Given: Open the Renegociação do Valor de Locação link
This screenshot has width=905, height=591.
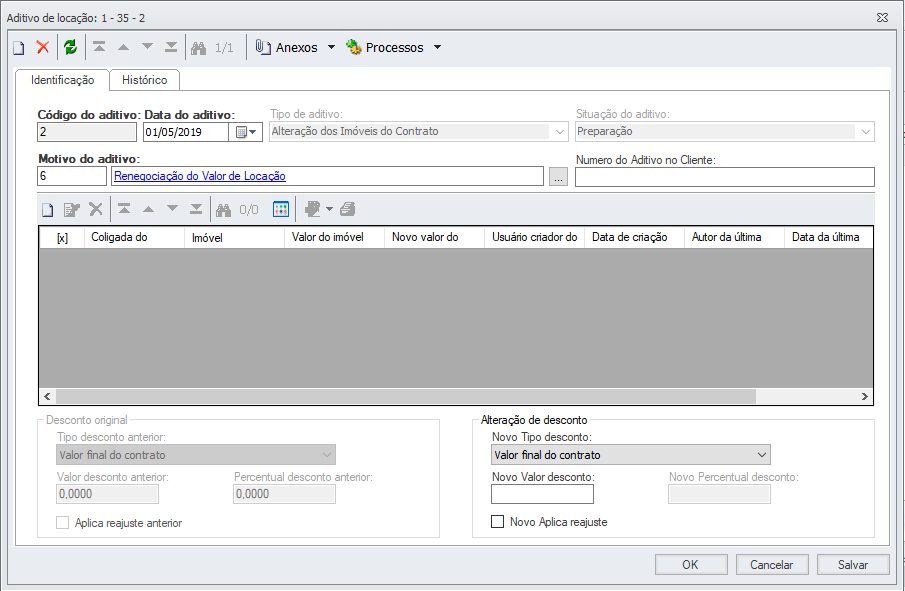Looking at the screenshot, I should pos(200,176).
